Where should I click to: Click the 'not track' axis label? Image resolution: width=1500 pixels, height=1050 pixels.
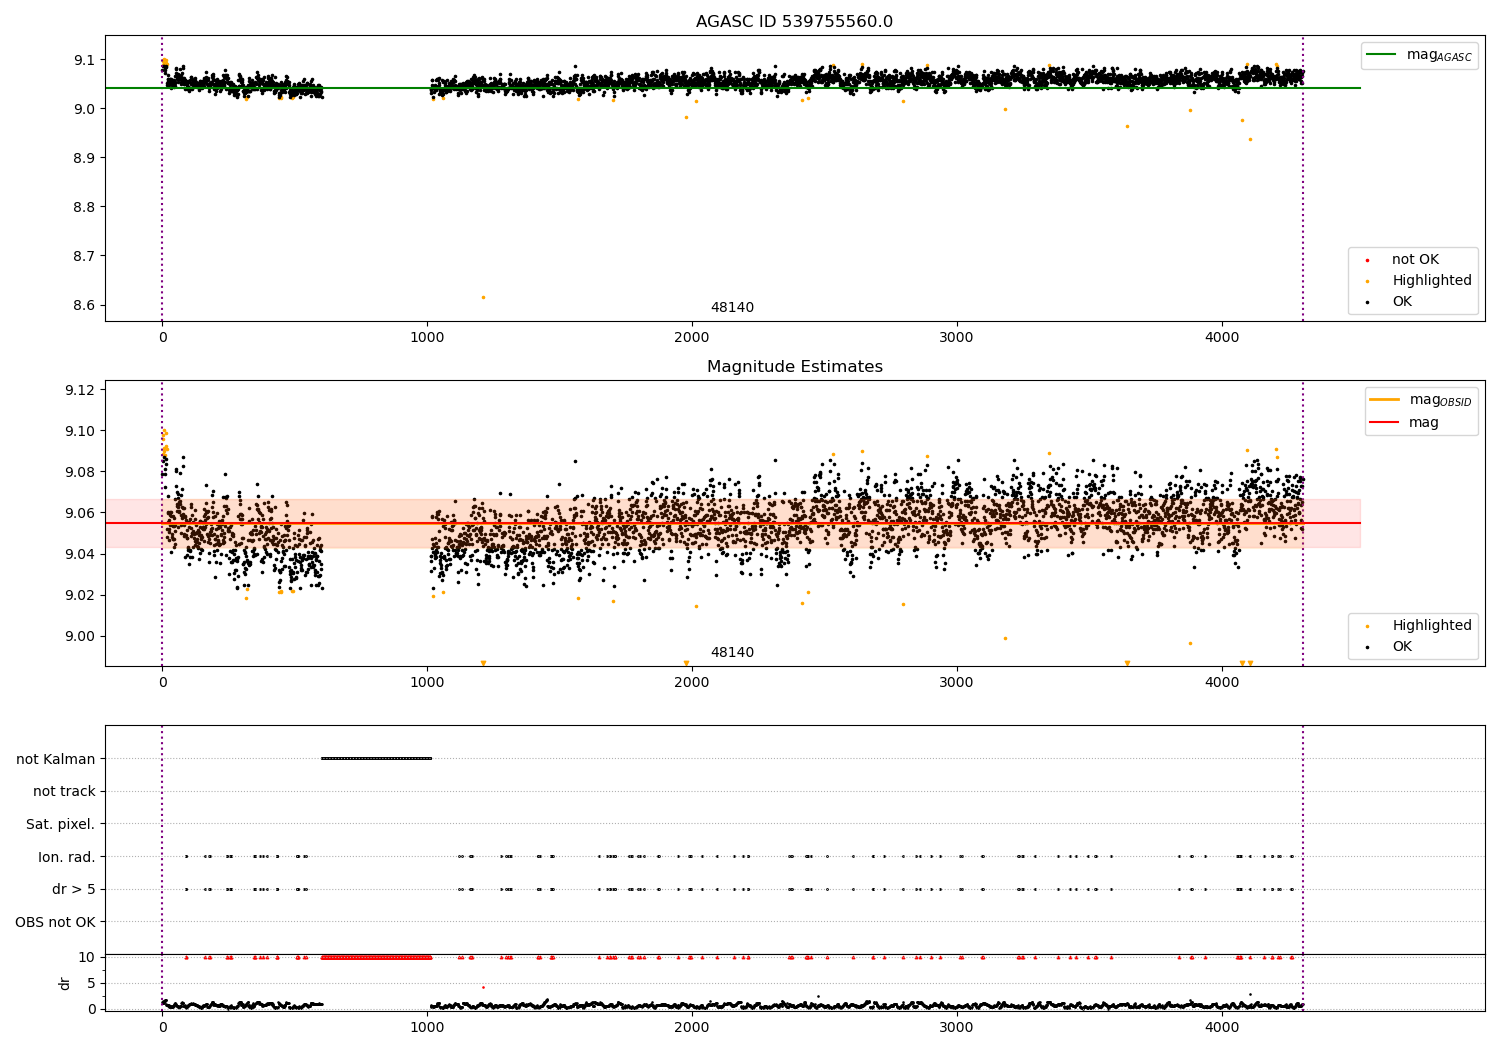64,791
